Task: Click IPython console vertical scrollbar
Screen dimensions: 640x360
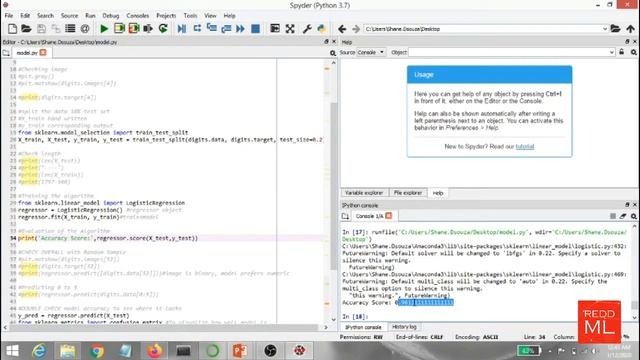Action: [634, 305]
